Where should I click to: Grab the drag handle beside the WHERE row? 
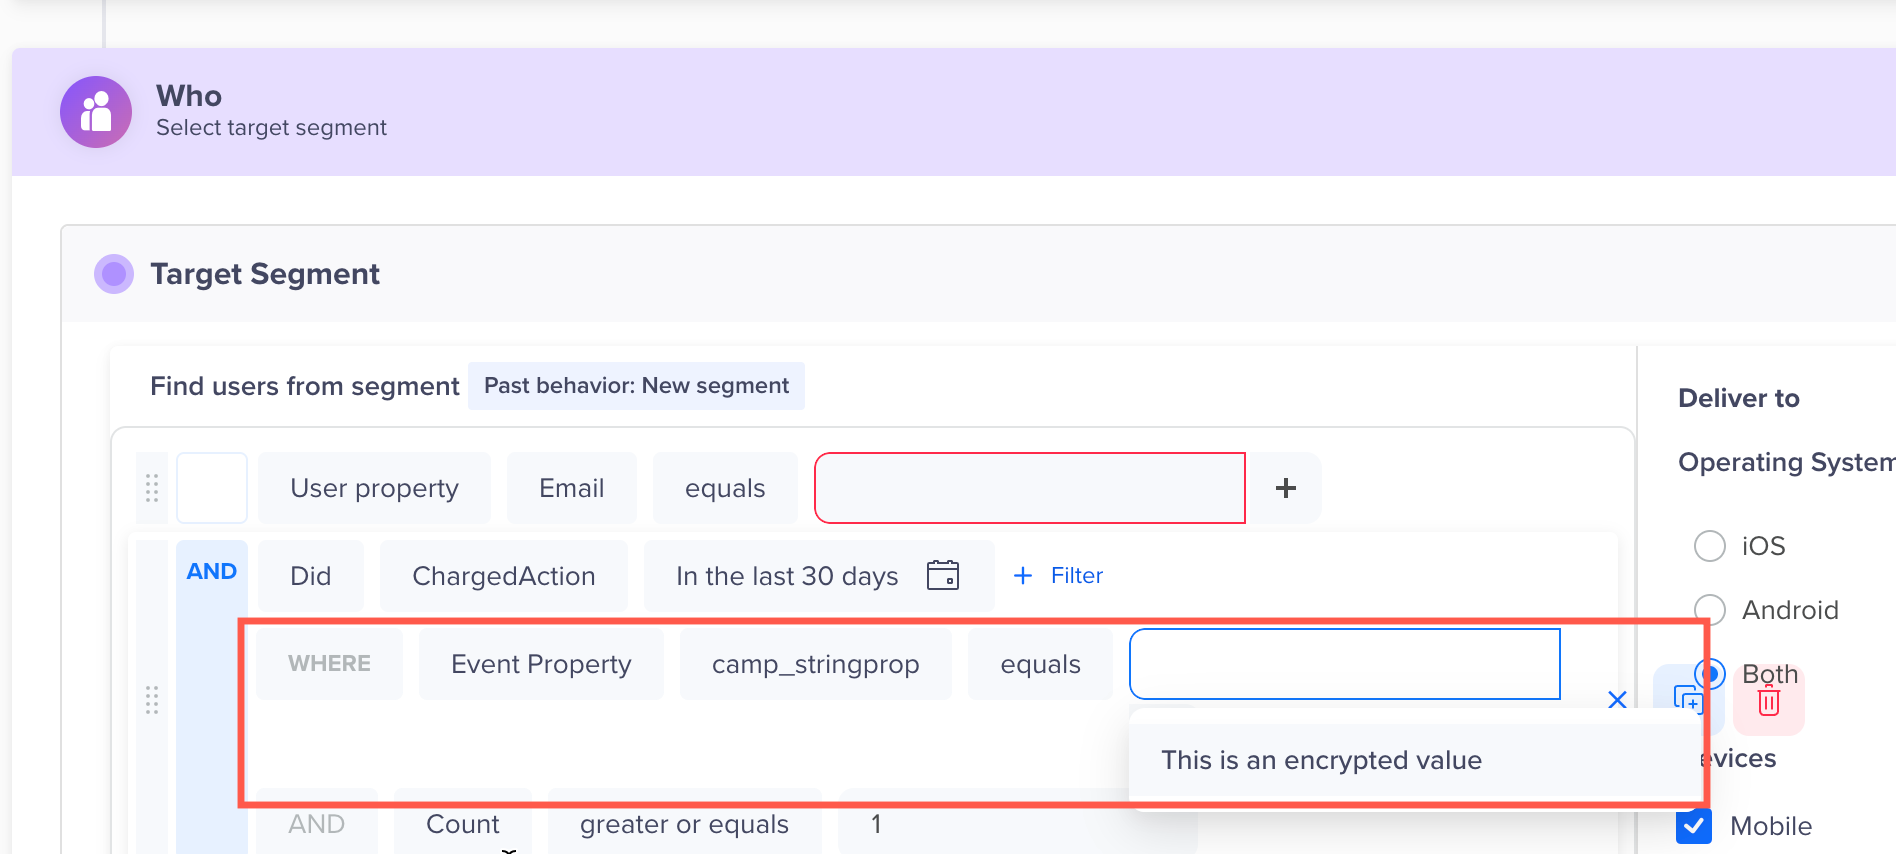coord(152,702)
